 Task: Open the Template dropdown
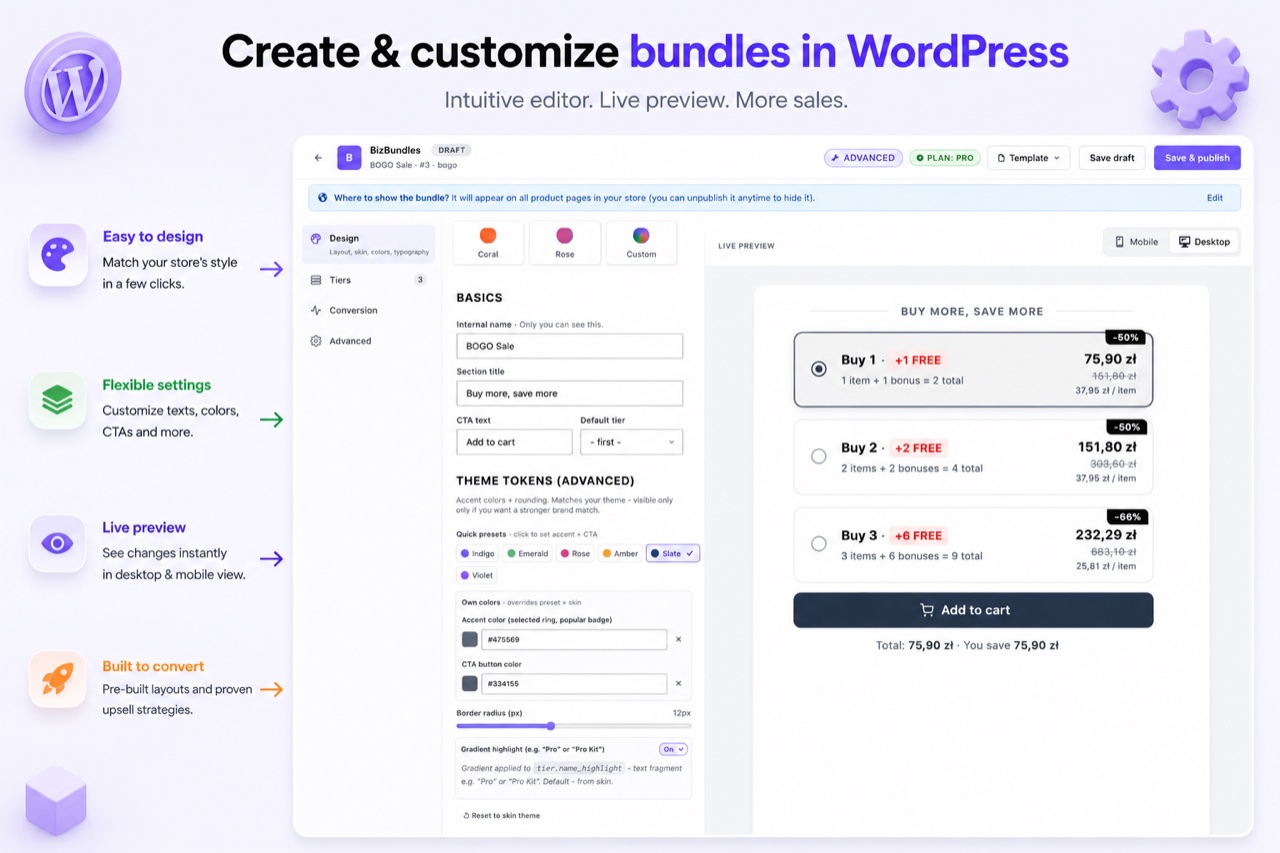pos(1029,158)
